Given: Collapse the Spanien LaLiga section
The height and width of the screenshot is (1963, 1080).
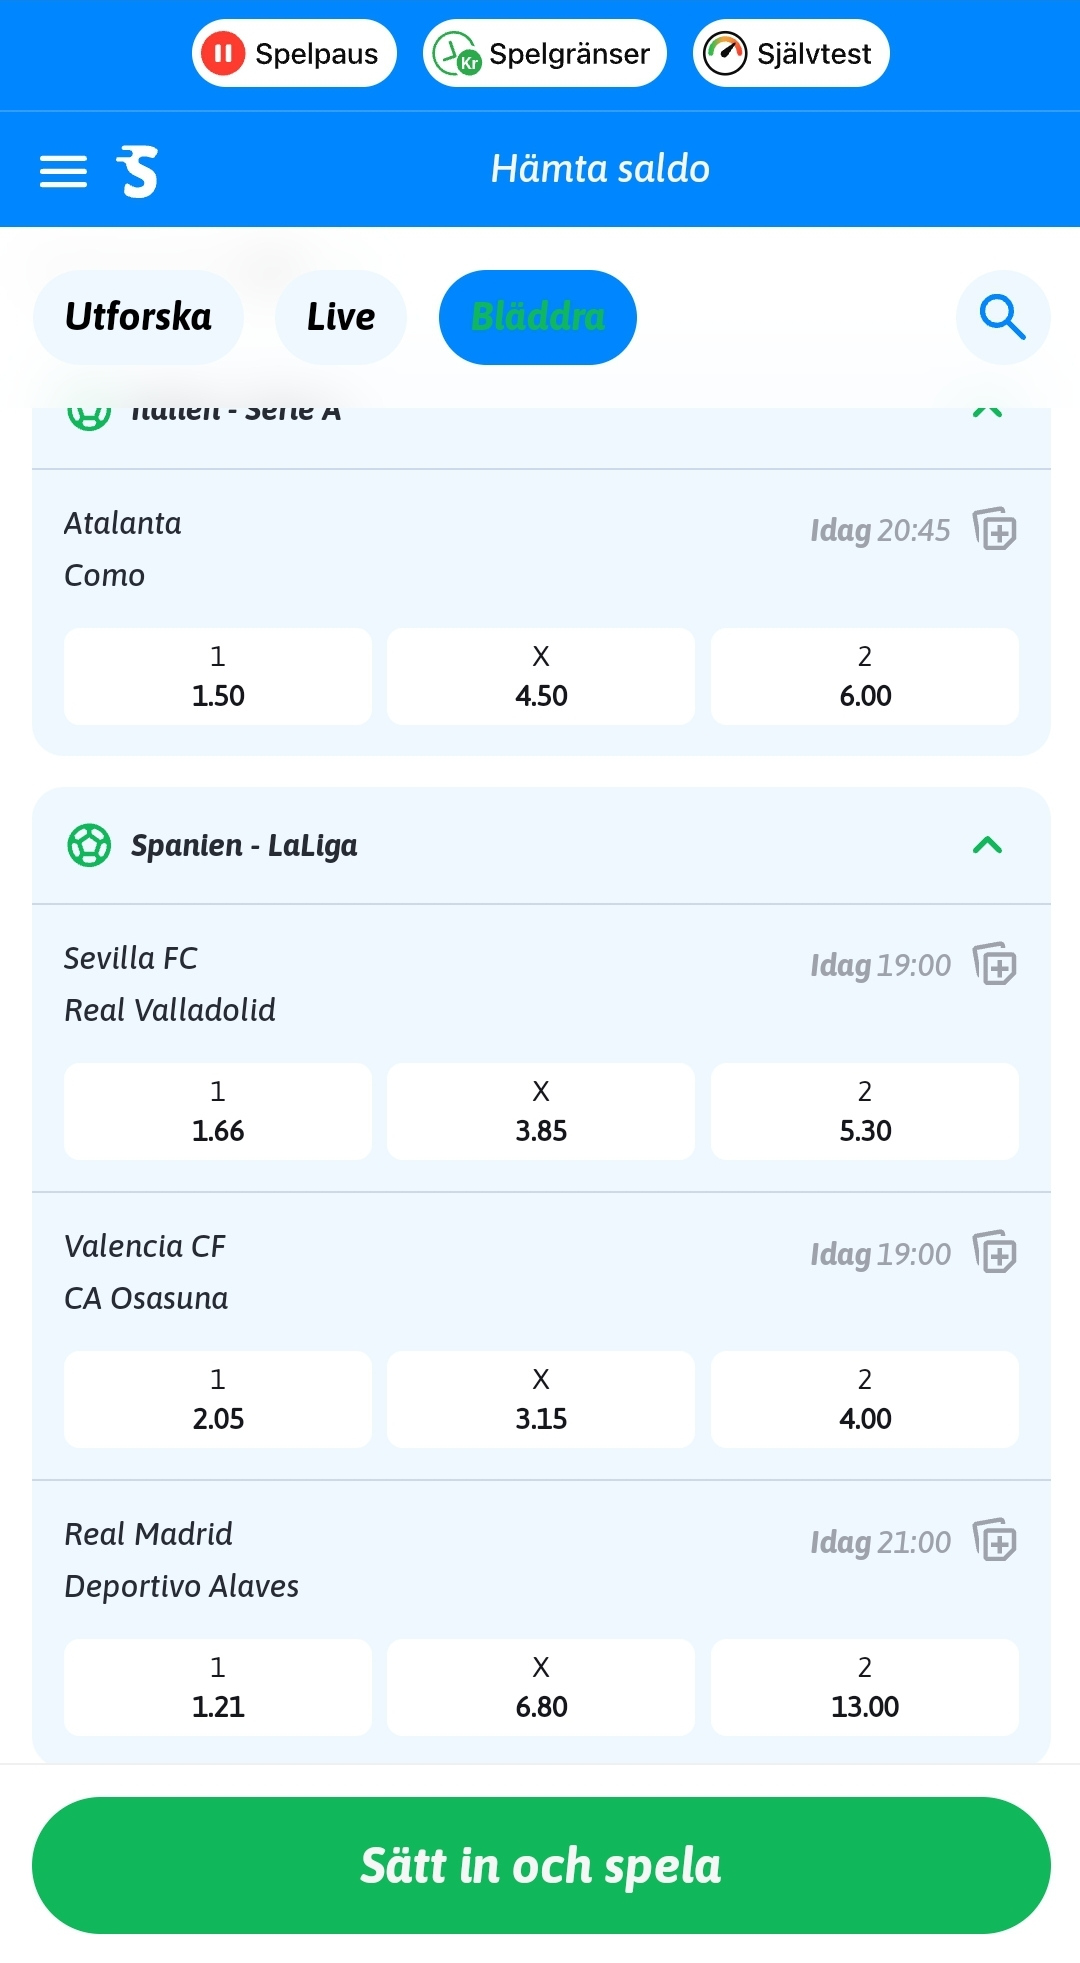Looking at the screenshot, I should (x=988, y=845).
